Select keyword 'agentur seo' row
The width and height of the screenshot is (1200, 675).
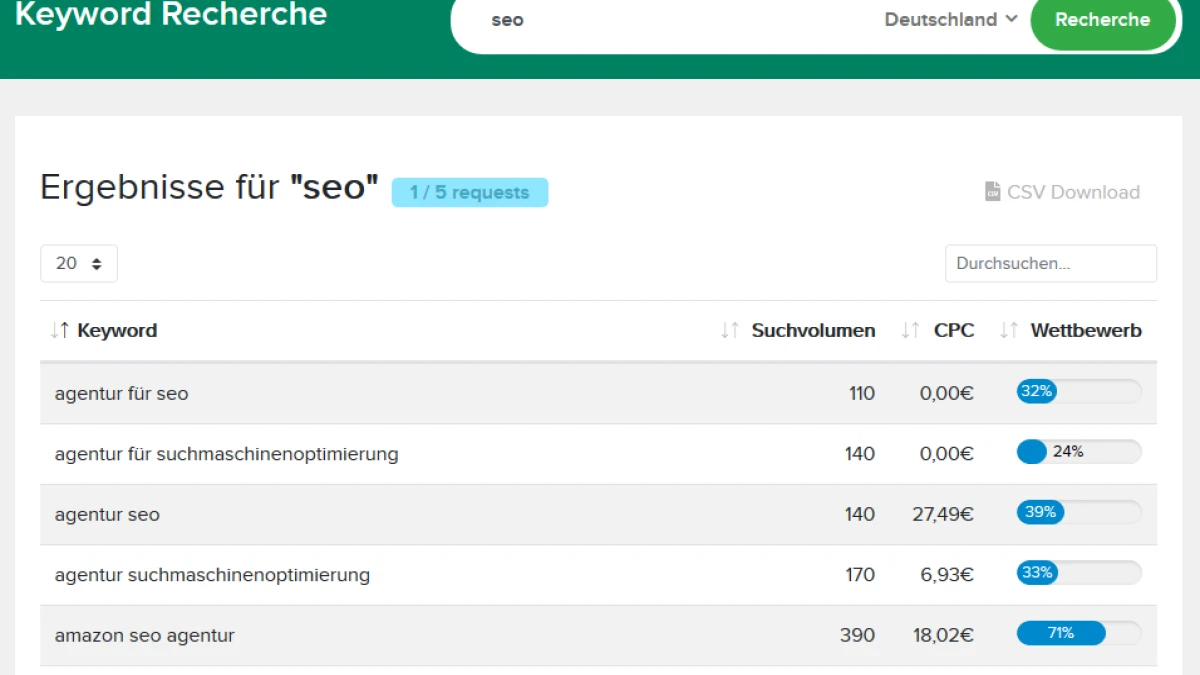click(x=598, y=514)
